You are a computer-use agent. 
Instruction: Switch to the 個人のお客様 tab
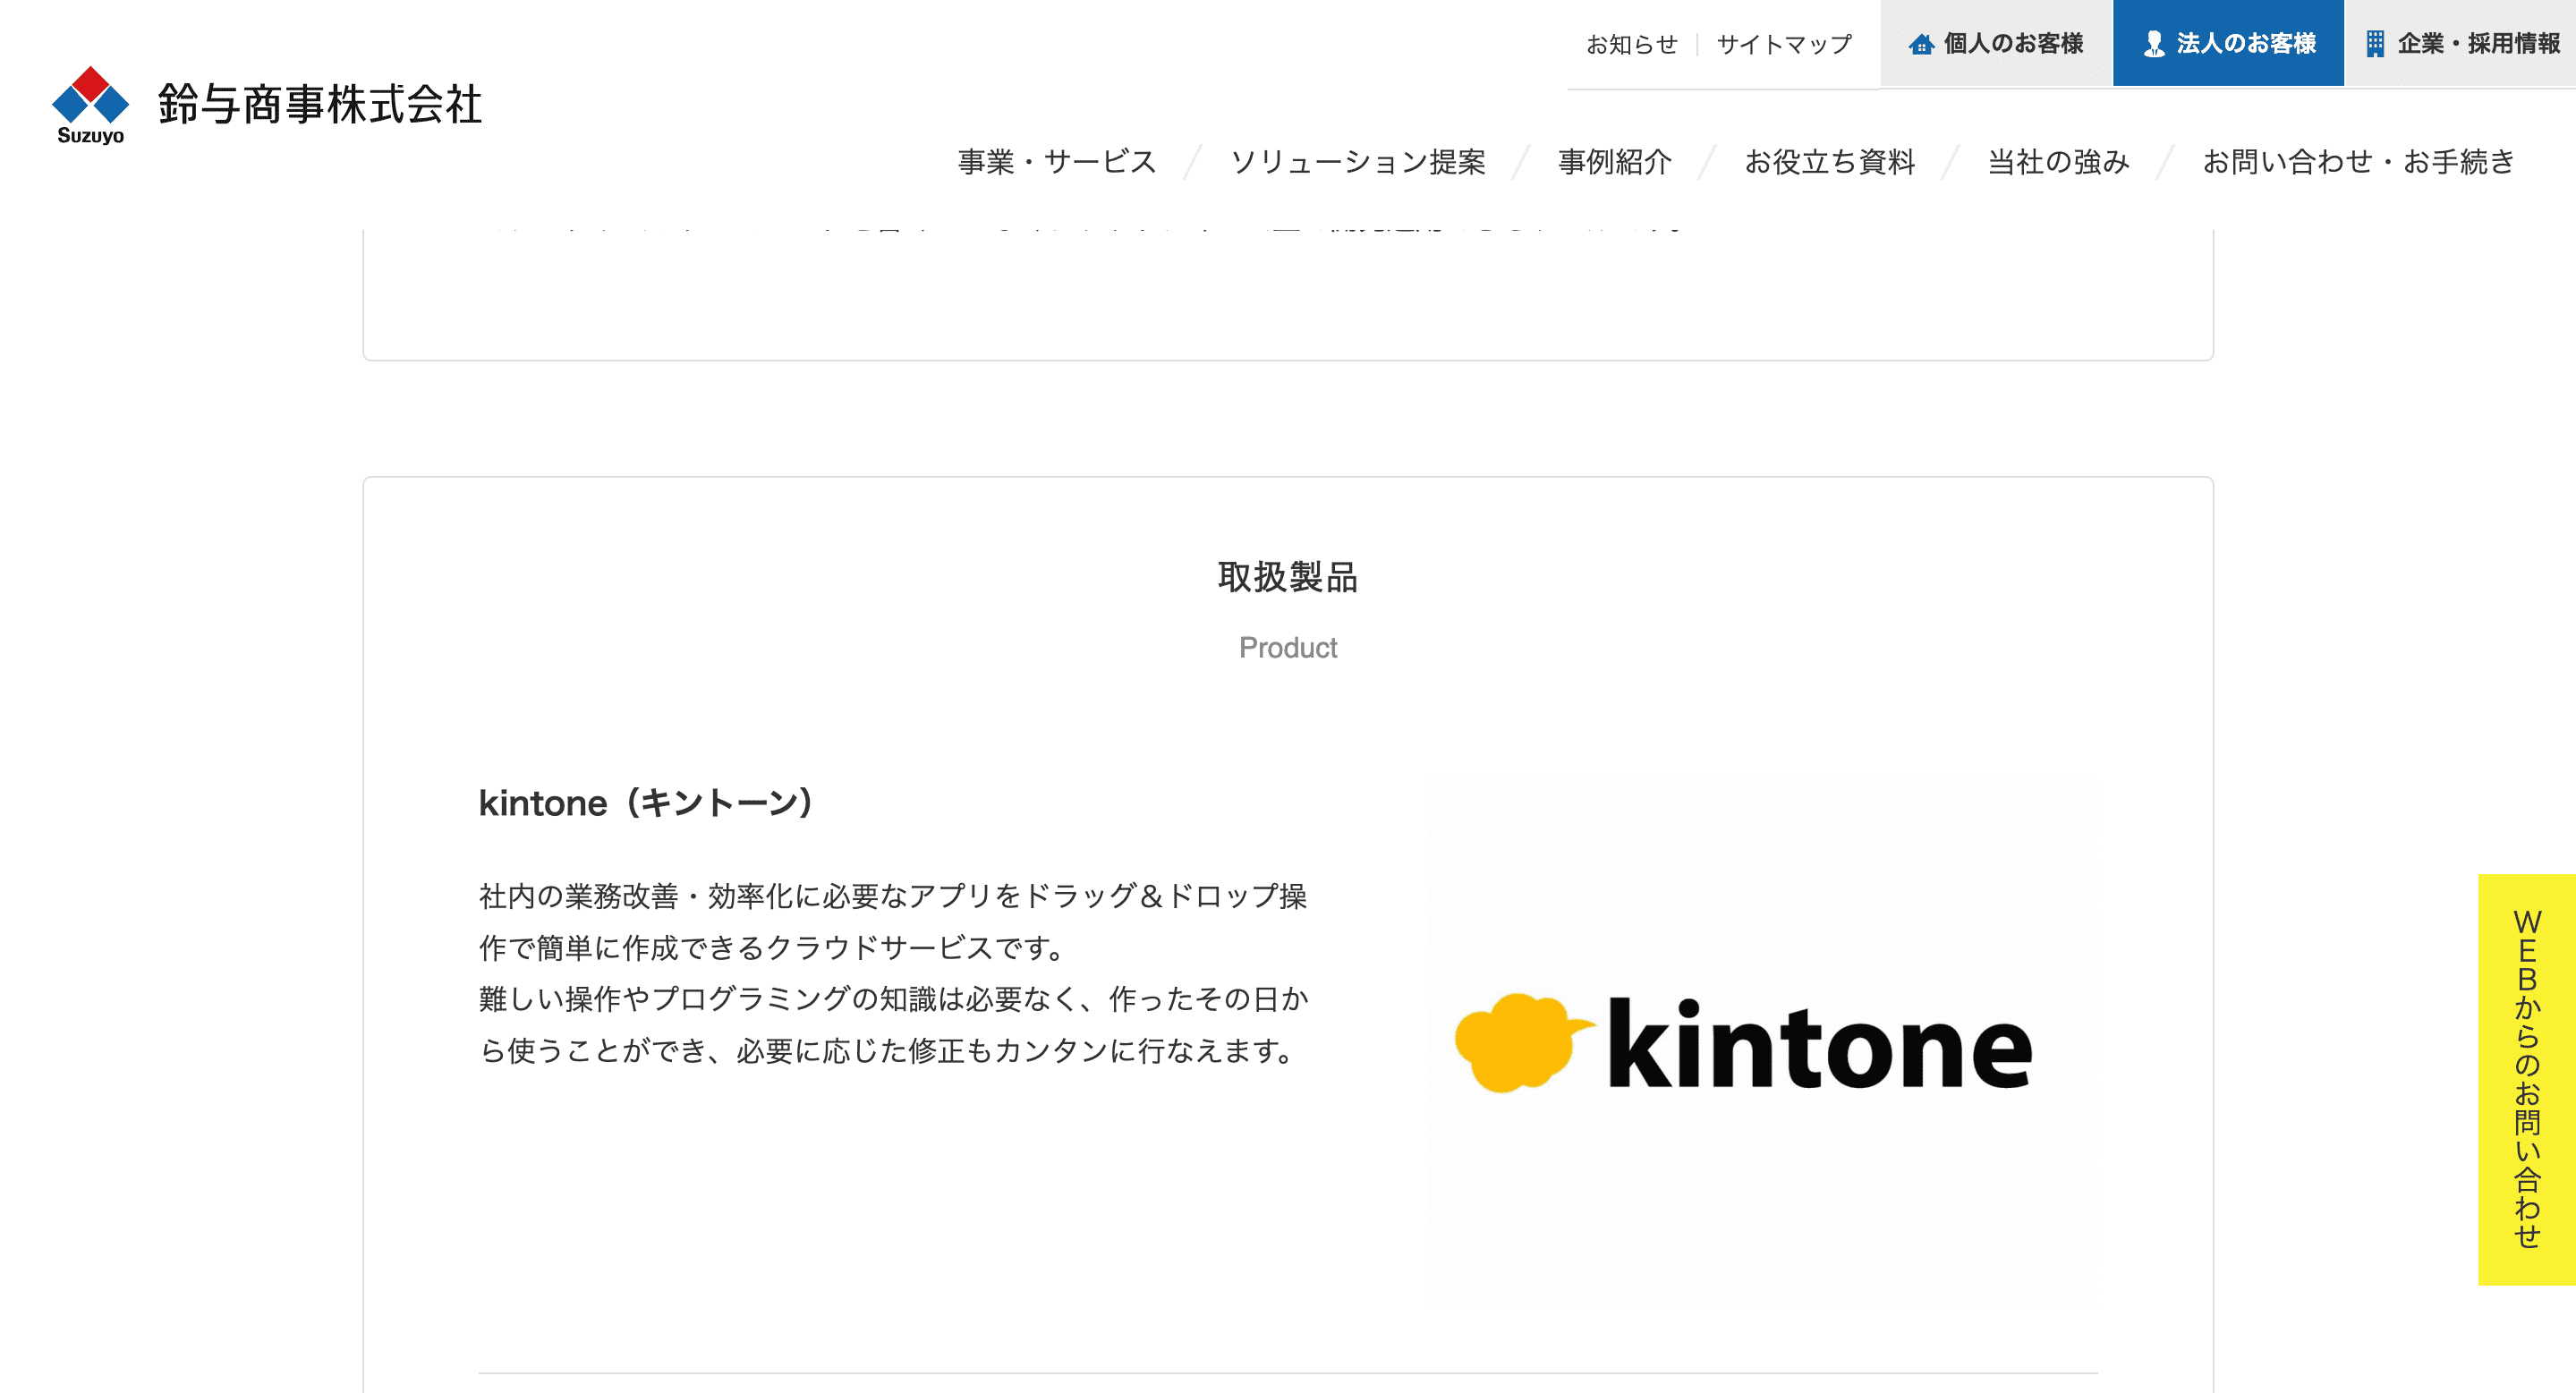(1996, 43)
